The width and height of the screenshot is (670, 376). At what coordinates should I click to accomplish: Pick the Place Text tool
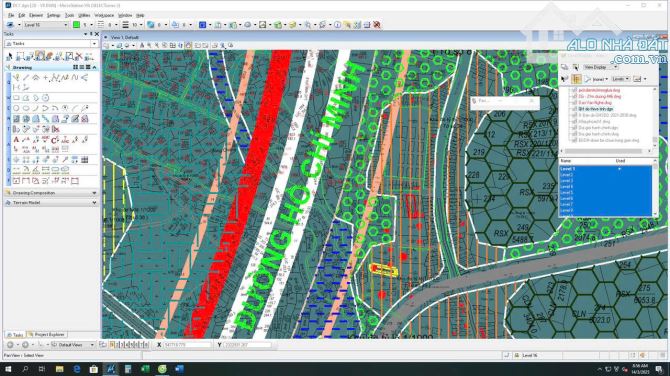point(16,140)
